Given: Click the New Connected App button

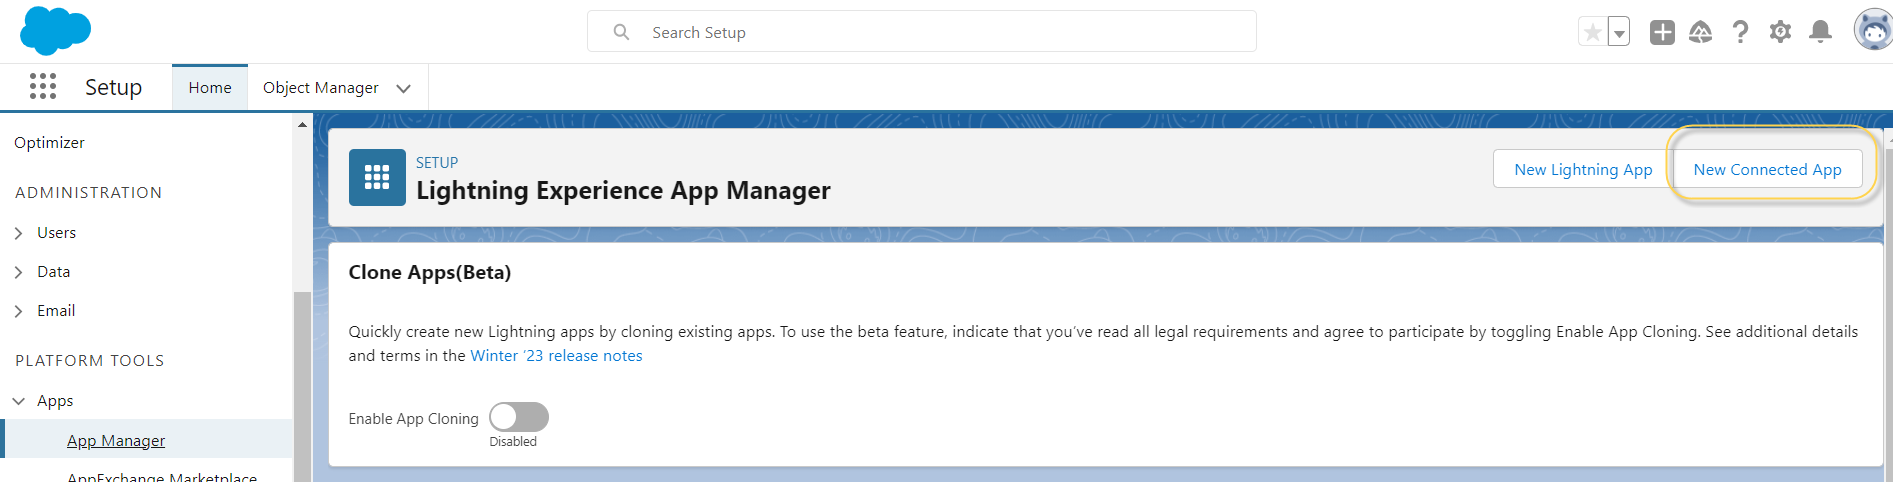Looking at the screenshot, I should click(x=1767, y=169).
